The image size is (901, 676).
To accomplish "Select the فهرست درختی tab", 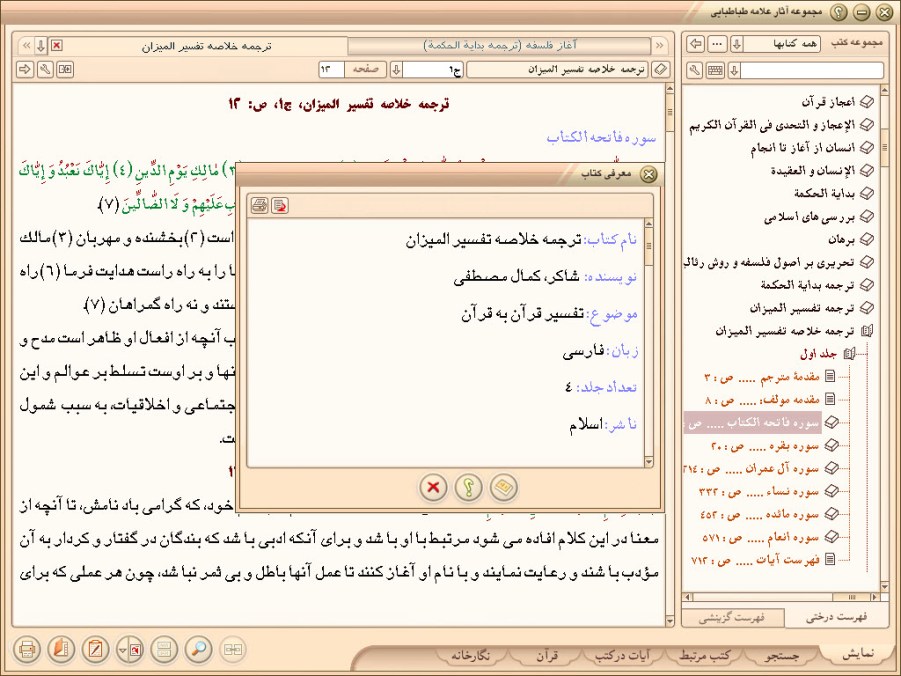I will (x=836, y=617).
